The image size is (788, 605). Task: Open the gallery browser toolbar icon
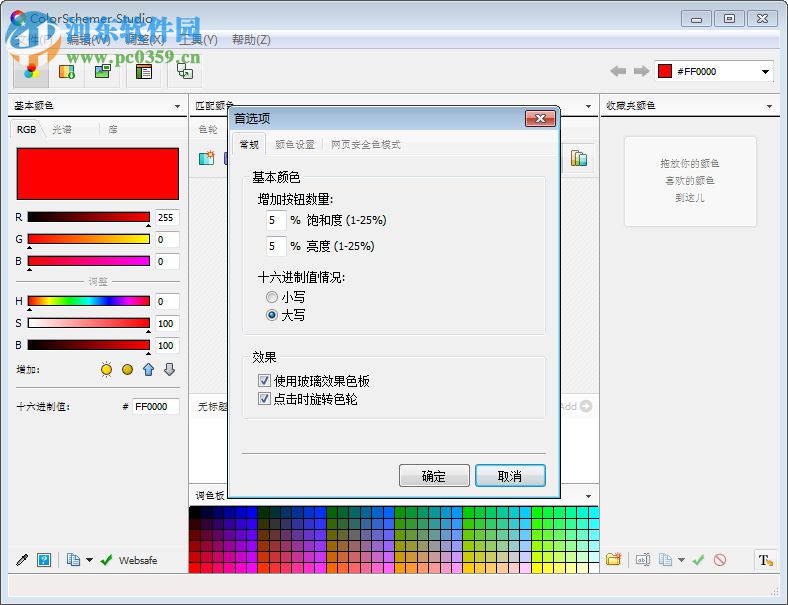(x=144, y=72)
